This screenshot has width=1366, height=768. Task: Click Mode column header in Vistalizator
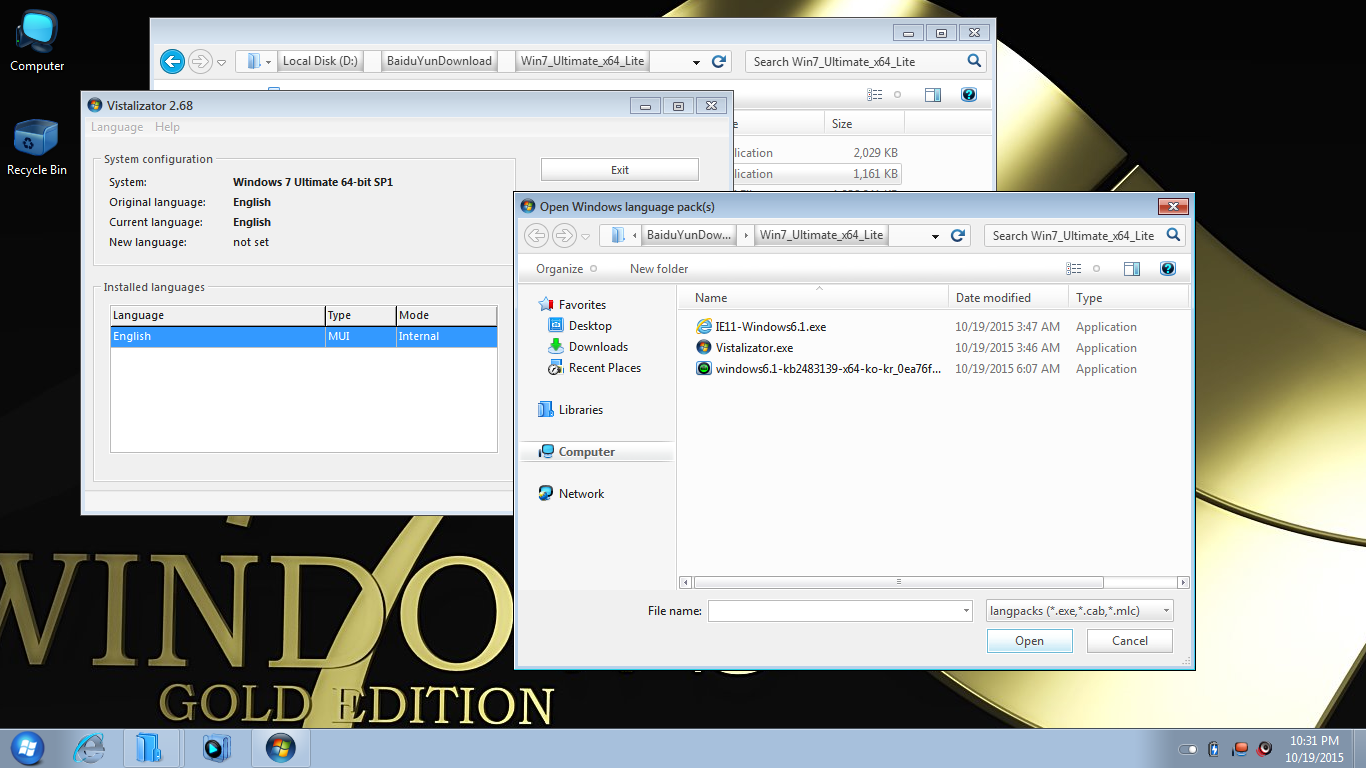coord(446,315)
